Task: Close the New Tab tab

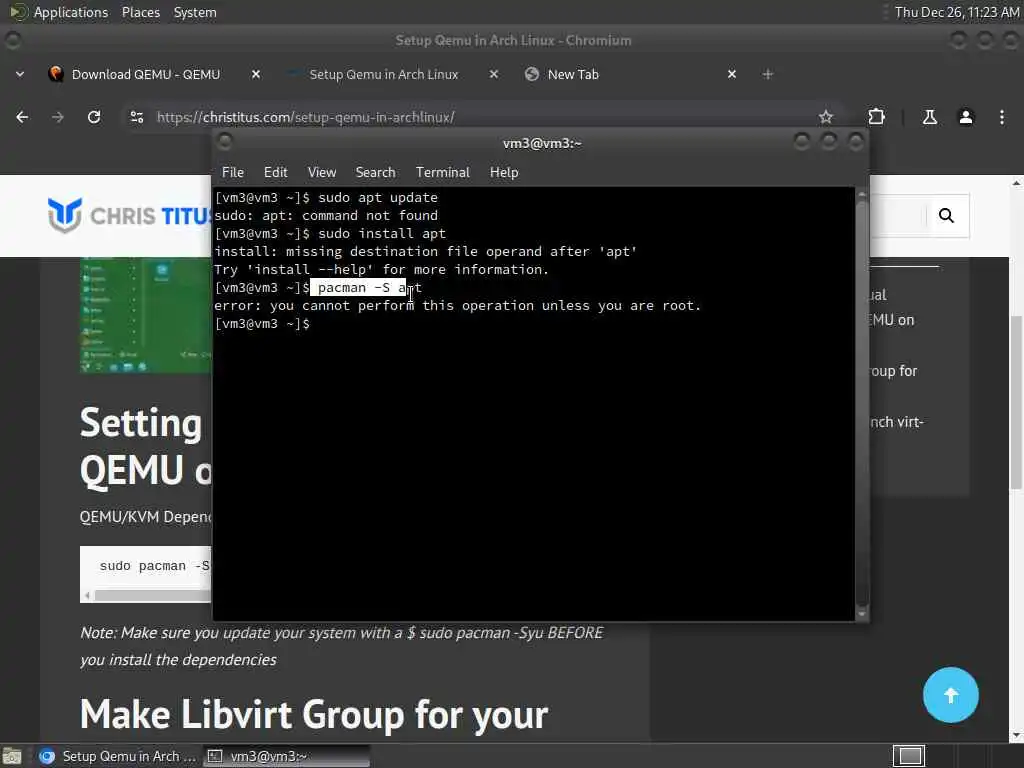Action: 732,74
